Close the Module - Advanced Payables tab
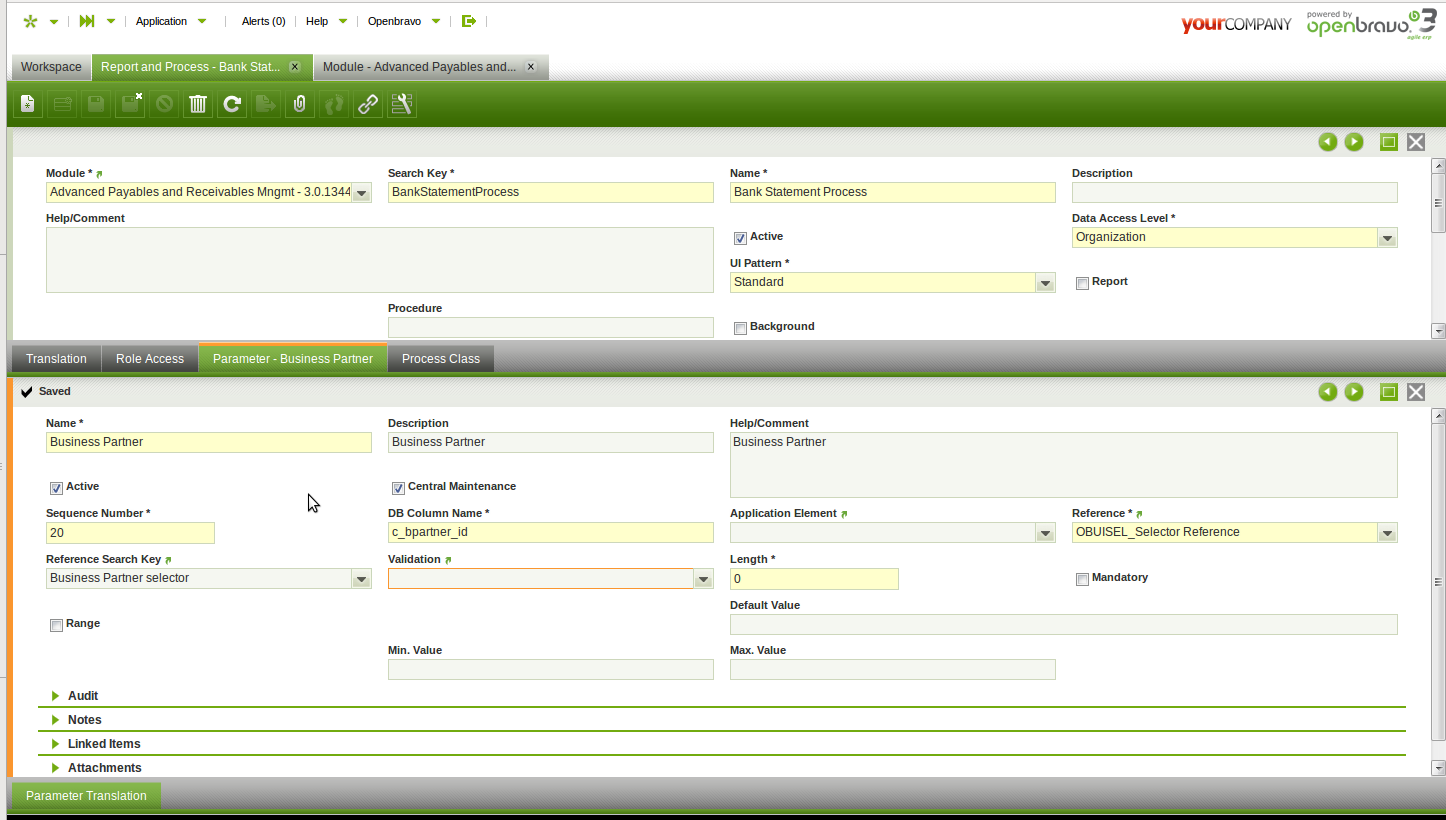 [531, 67]
